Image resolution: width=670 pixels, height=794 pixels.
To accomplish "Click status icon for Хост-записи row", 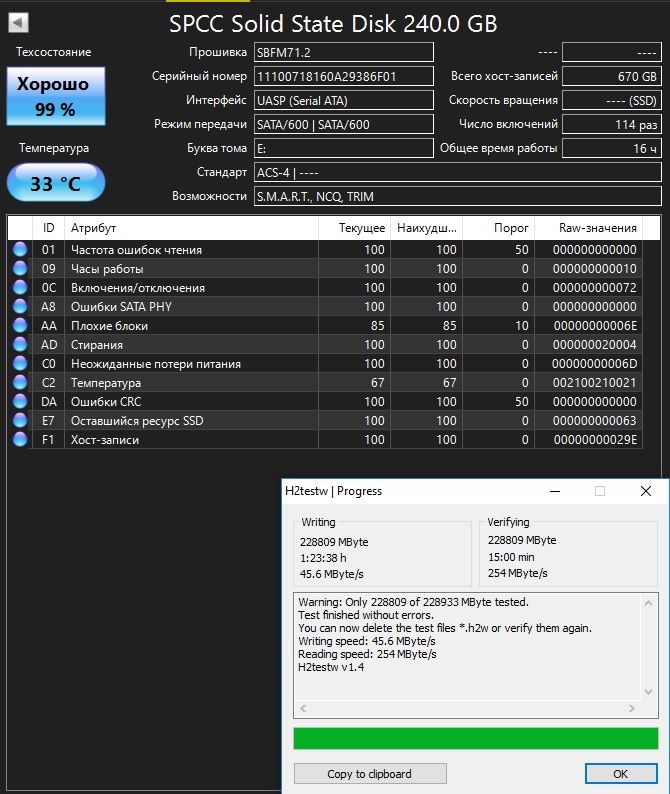I will click(20, 439).
